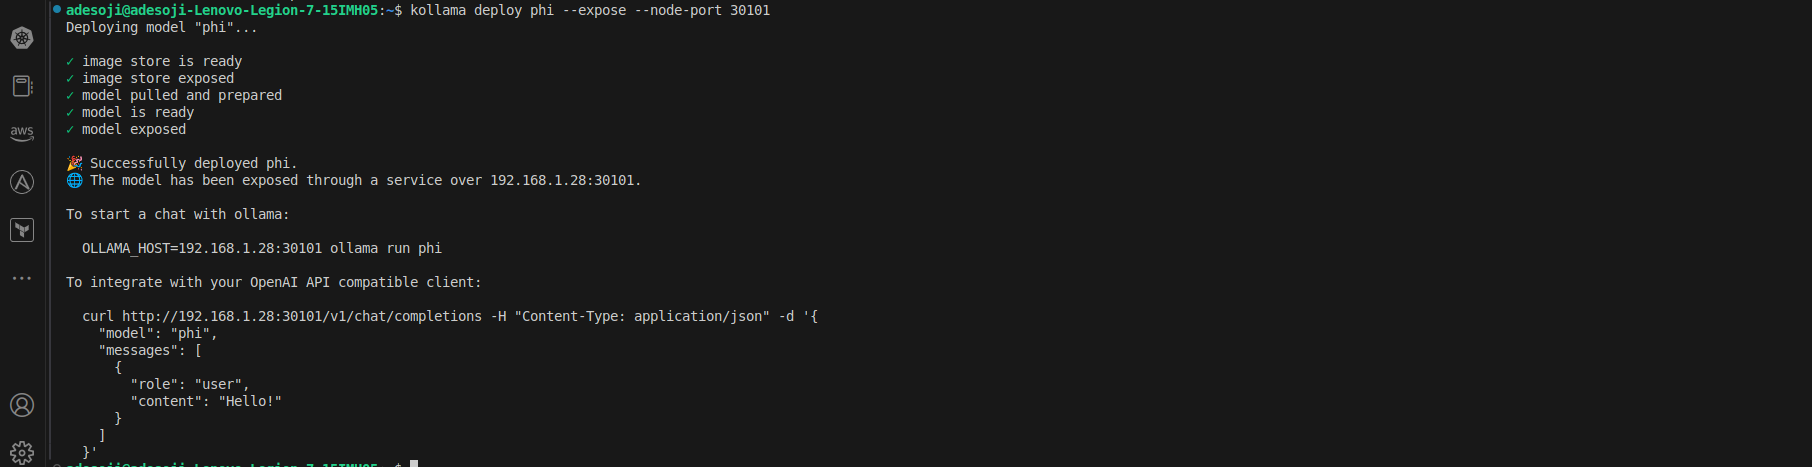
Task: Click the 'model pulled and prepared' line
Action: [x=174, y=95]
